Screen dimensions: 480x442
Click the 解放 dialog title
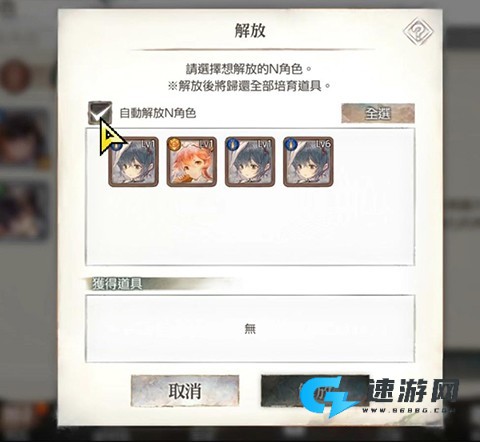click(x=250, y=31)
